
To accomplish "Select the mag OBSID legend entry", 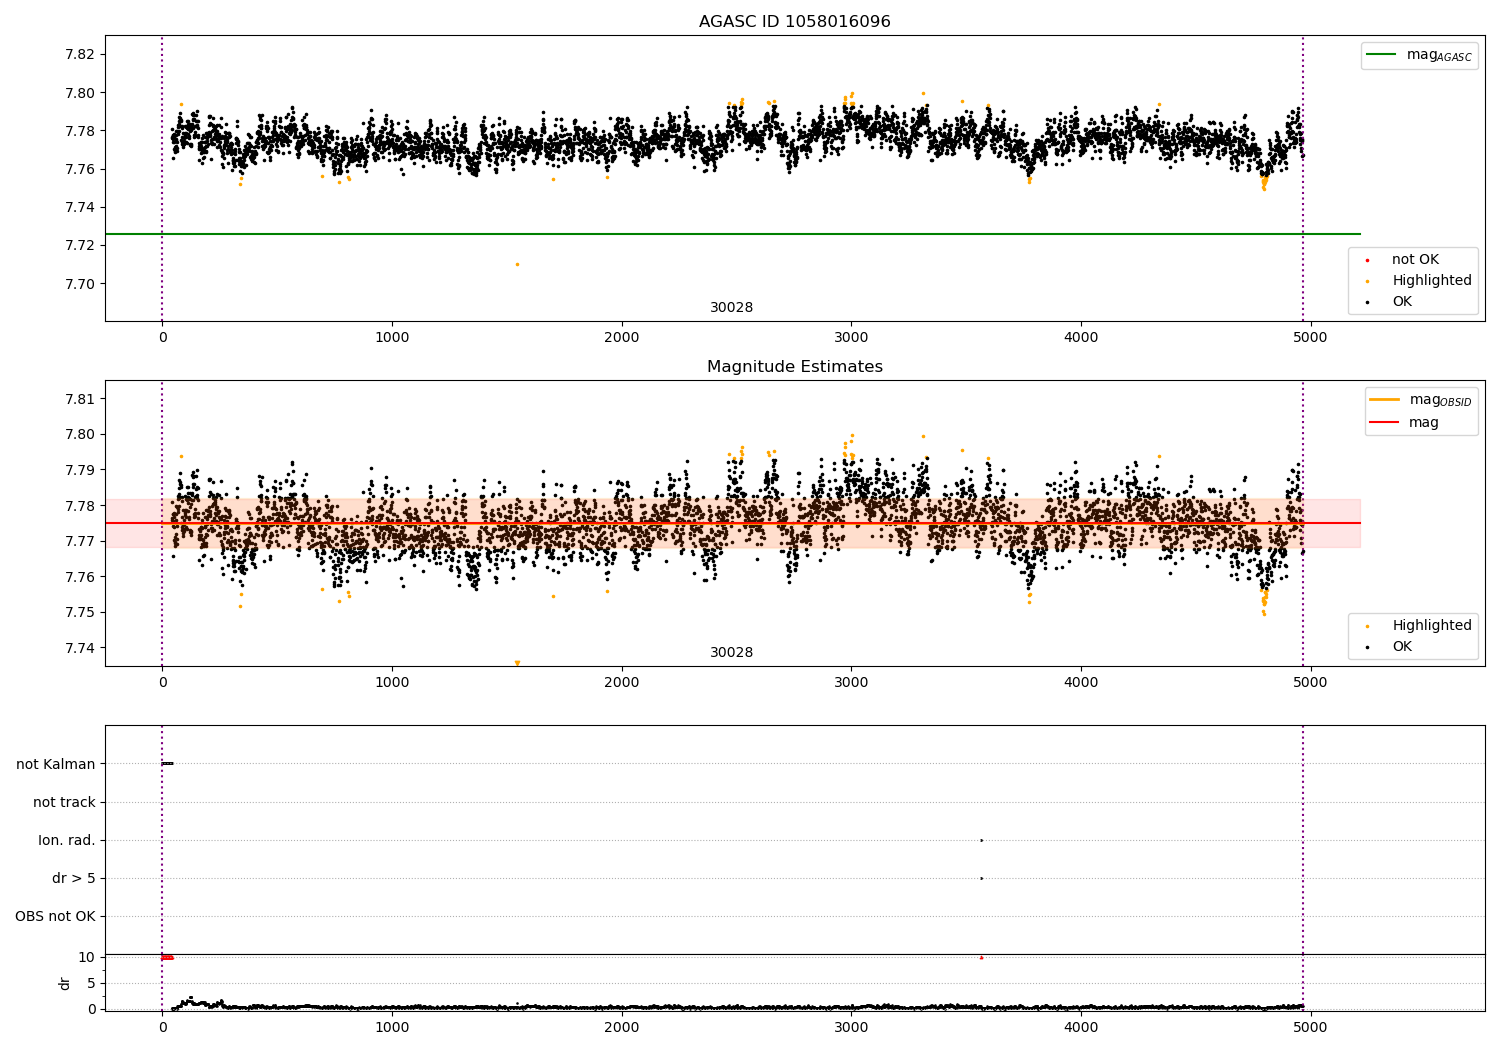I will 1440,400.
